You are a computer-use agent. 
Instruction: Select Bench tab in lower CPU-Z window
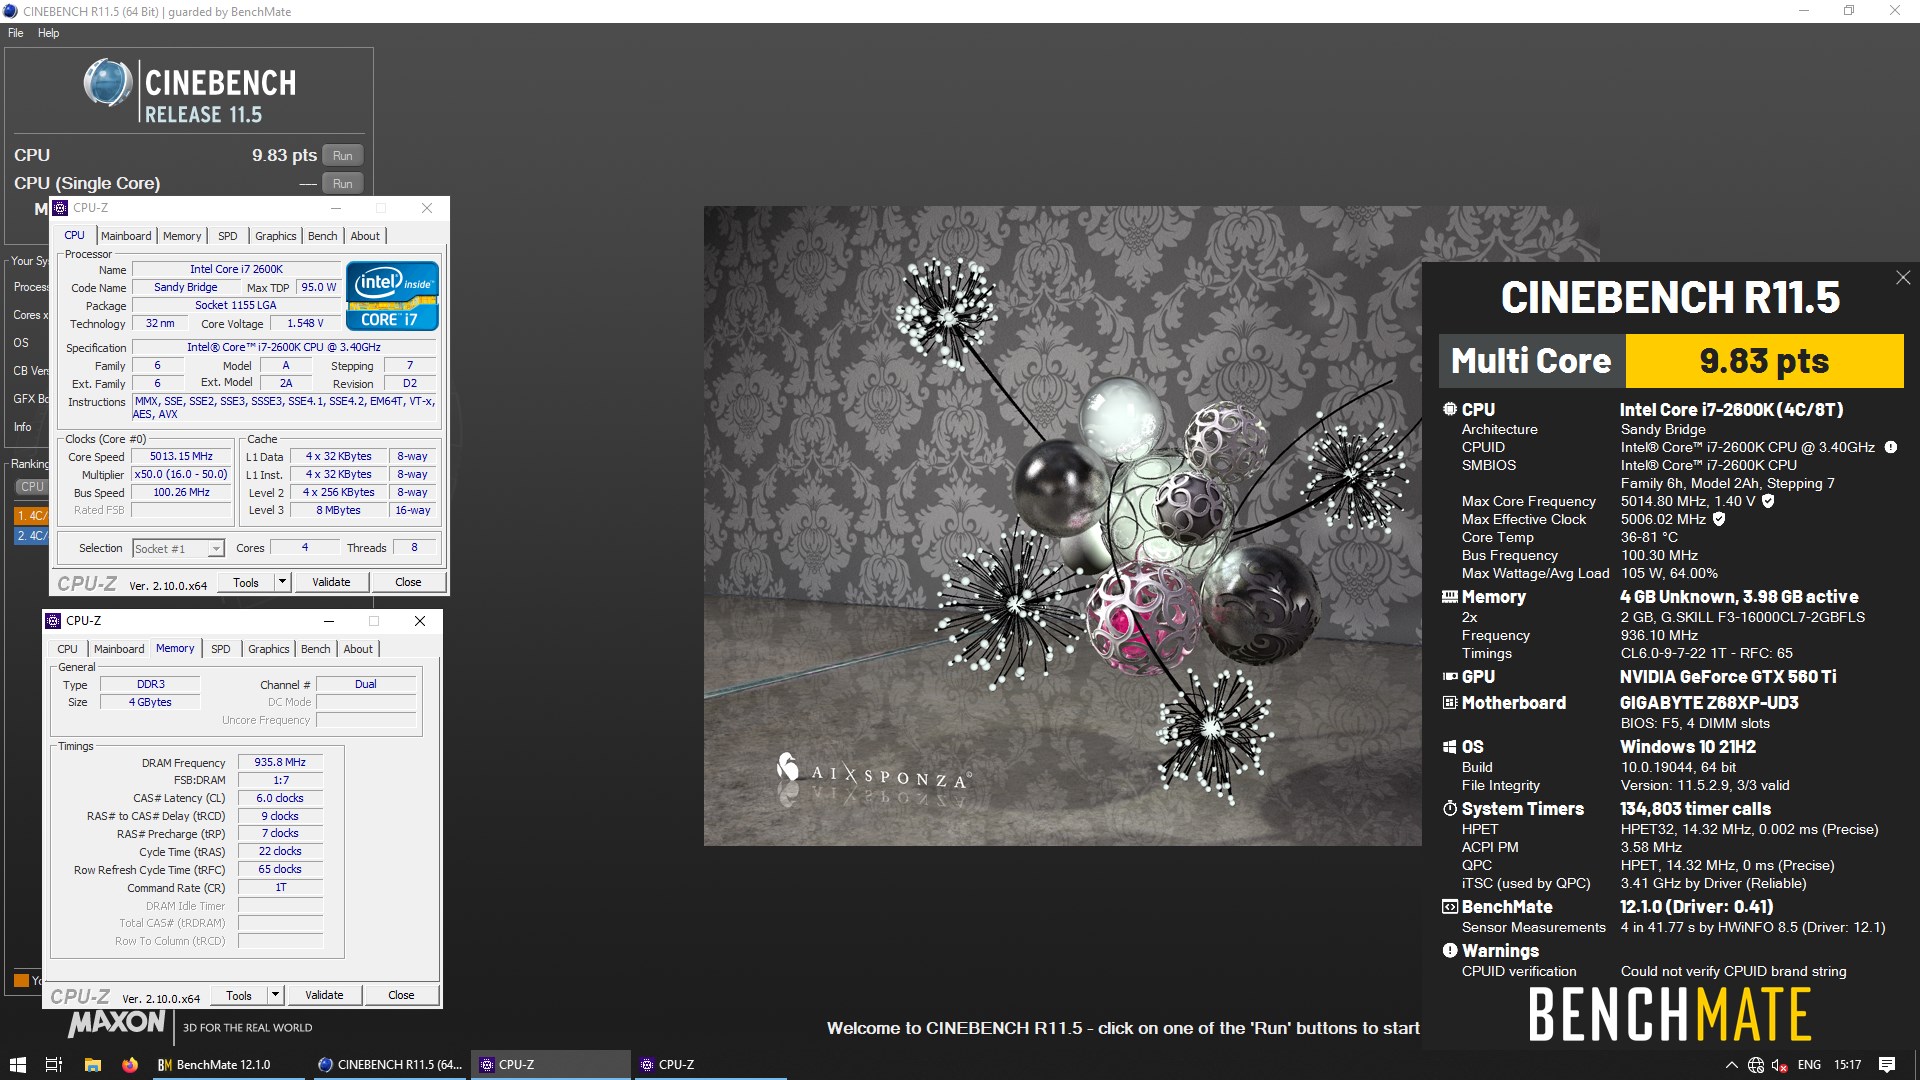pos(315,649)
